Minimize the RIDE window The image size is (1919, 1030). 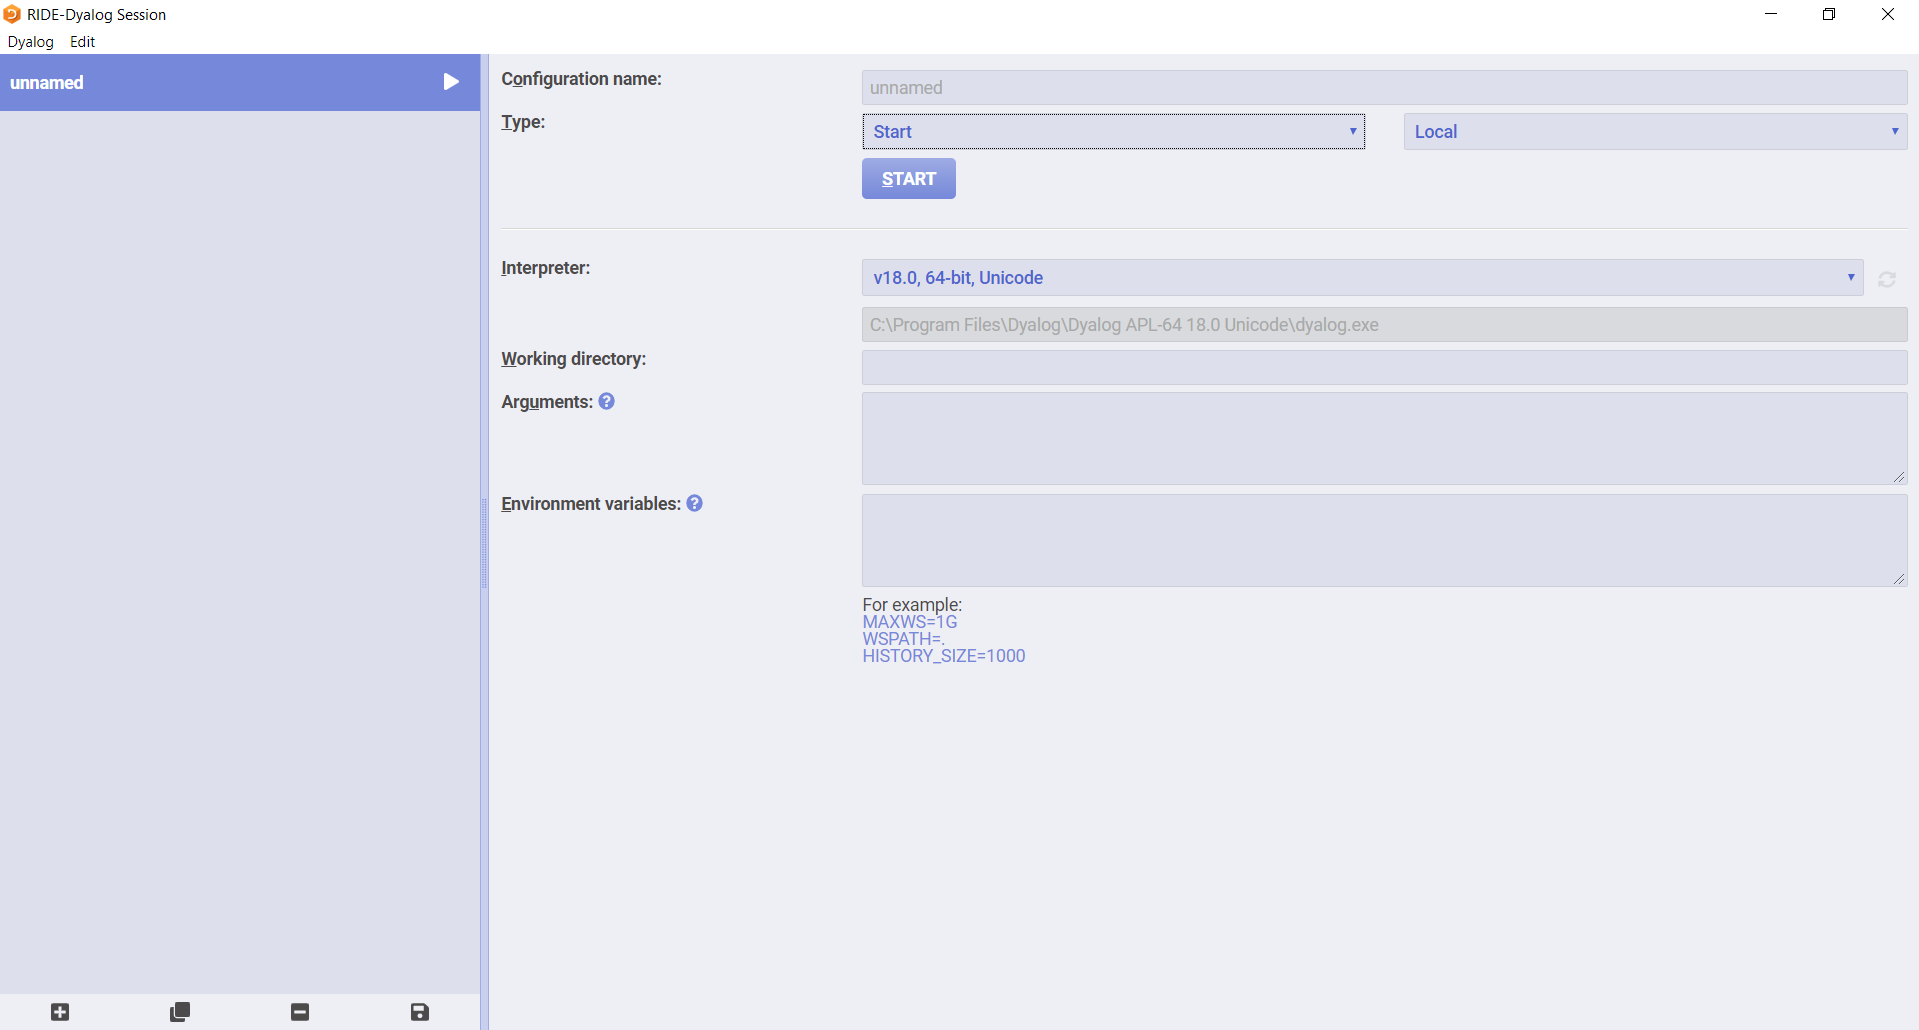pos(1771,14)
